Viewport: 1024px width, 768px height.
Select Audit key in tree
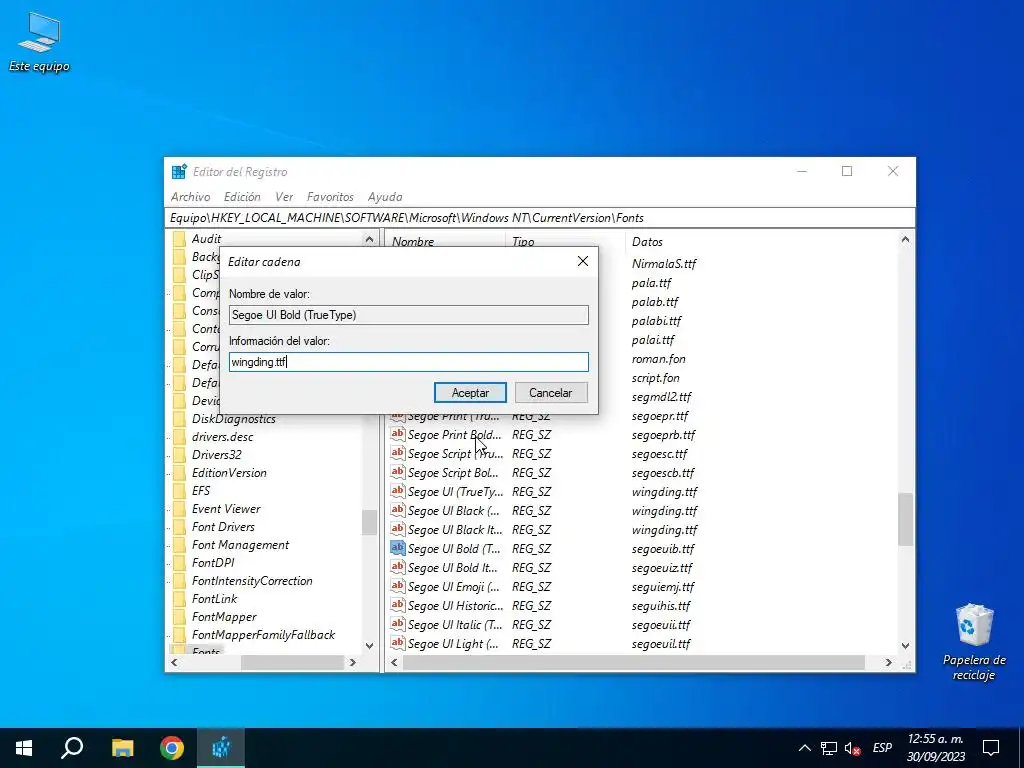[206, 239]
